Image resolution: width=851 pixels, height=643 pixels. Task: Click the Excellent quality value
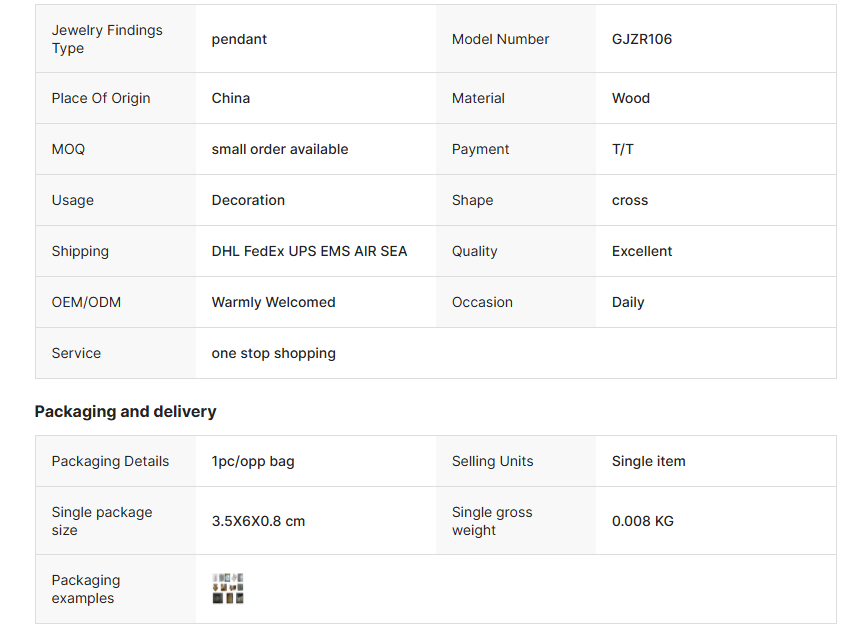tap(642, 251)
